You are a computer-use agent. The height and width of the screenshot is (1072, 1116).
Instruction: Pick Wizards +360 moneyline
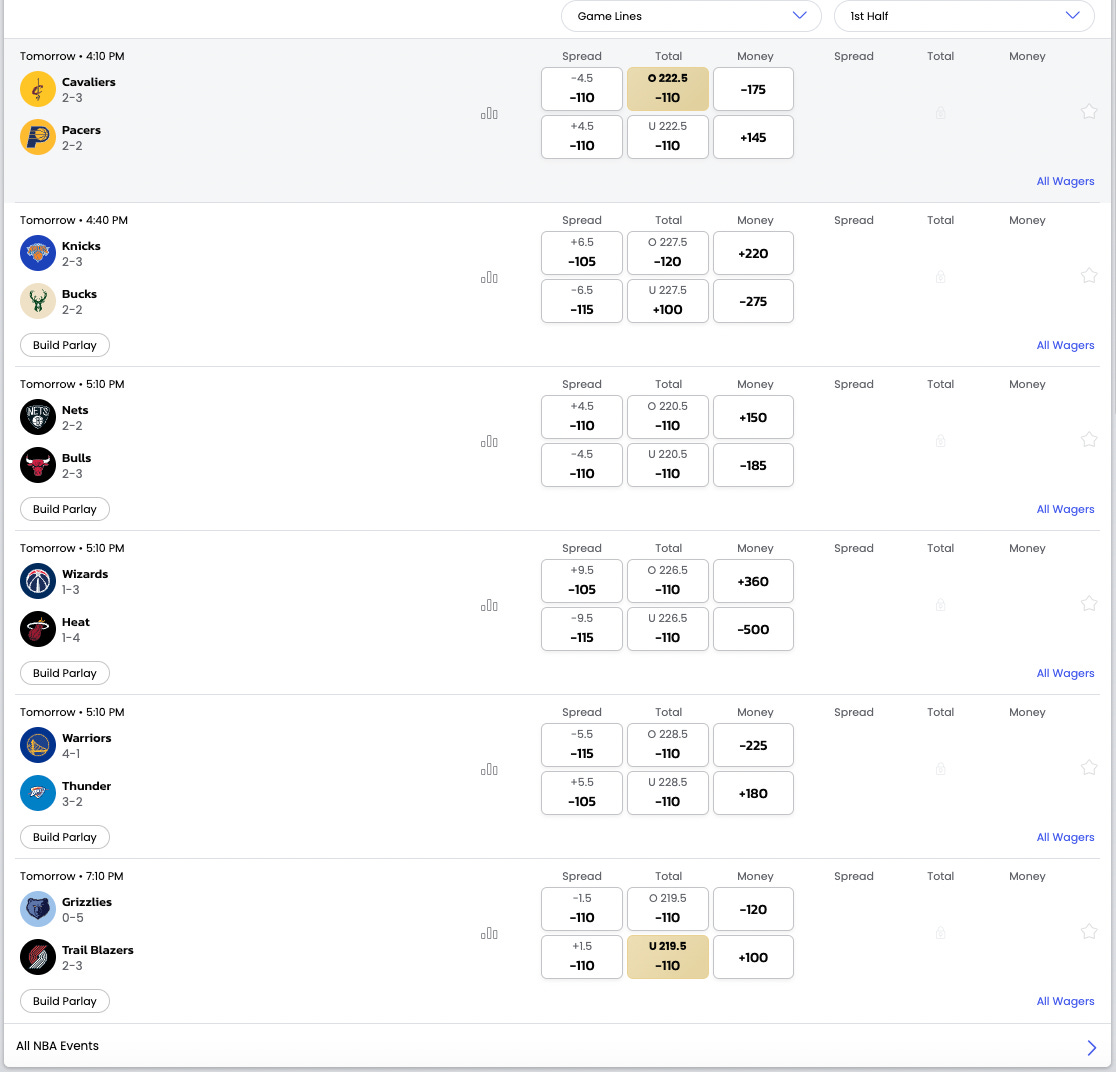(x=753, y=581)
